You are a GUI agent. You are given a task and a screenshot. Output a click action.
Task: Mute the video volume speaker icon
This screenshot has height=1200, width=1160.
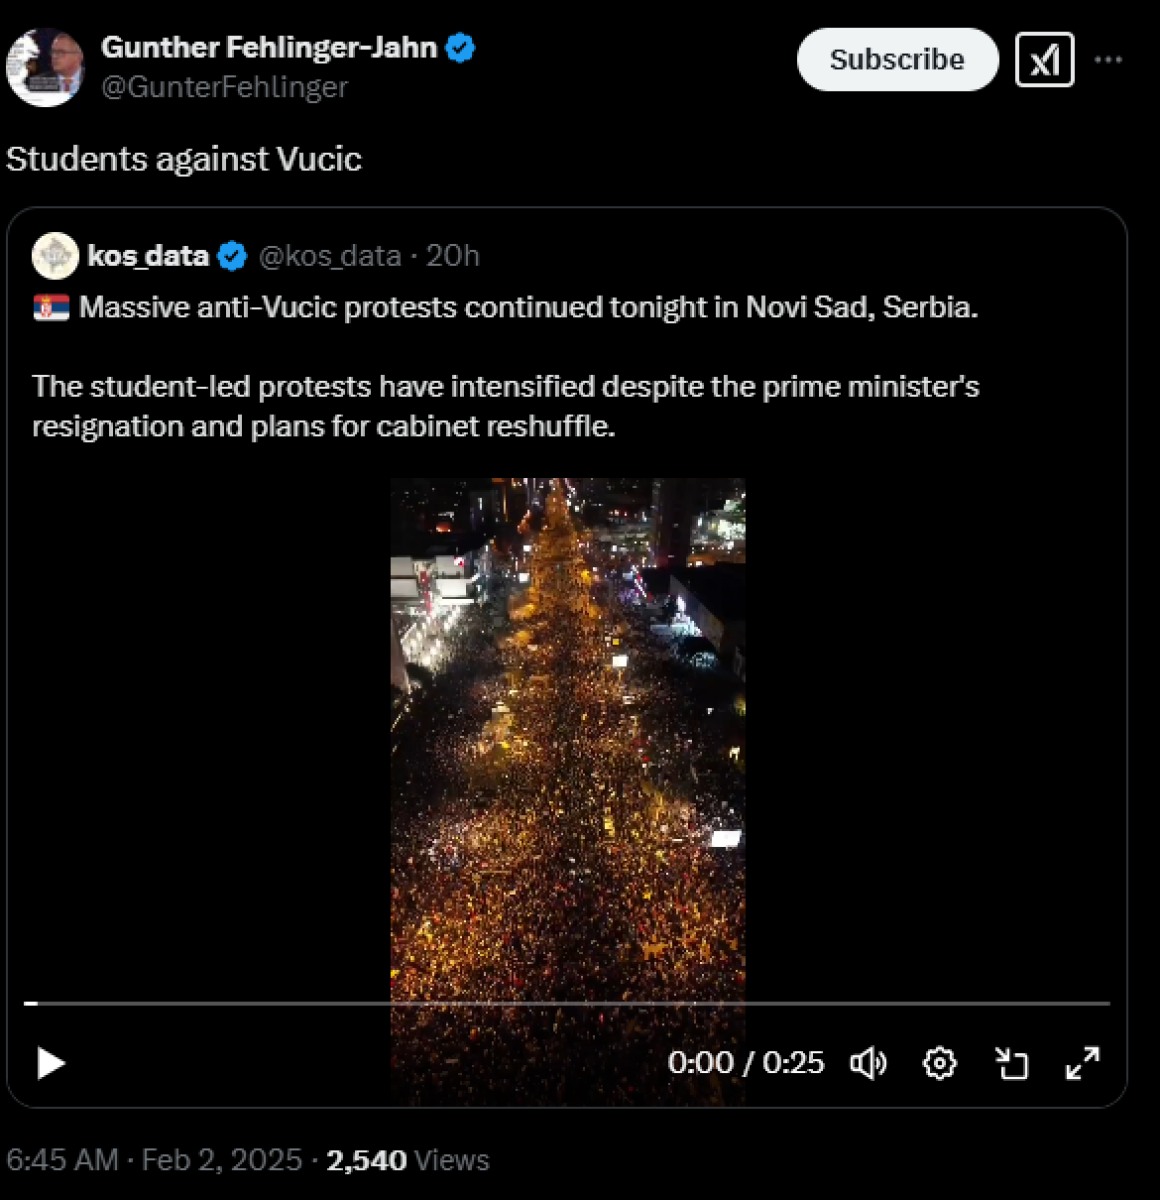868,1063
